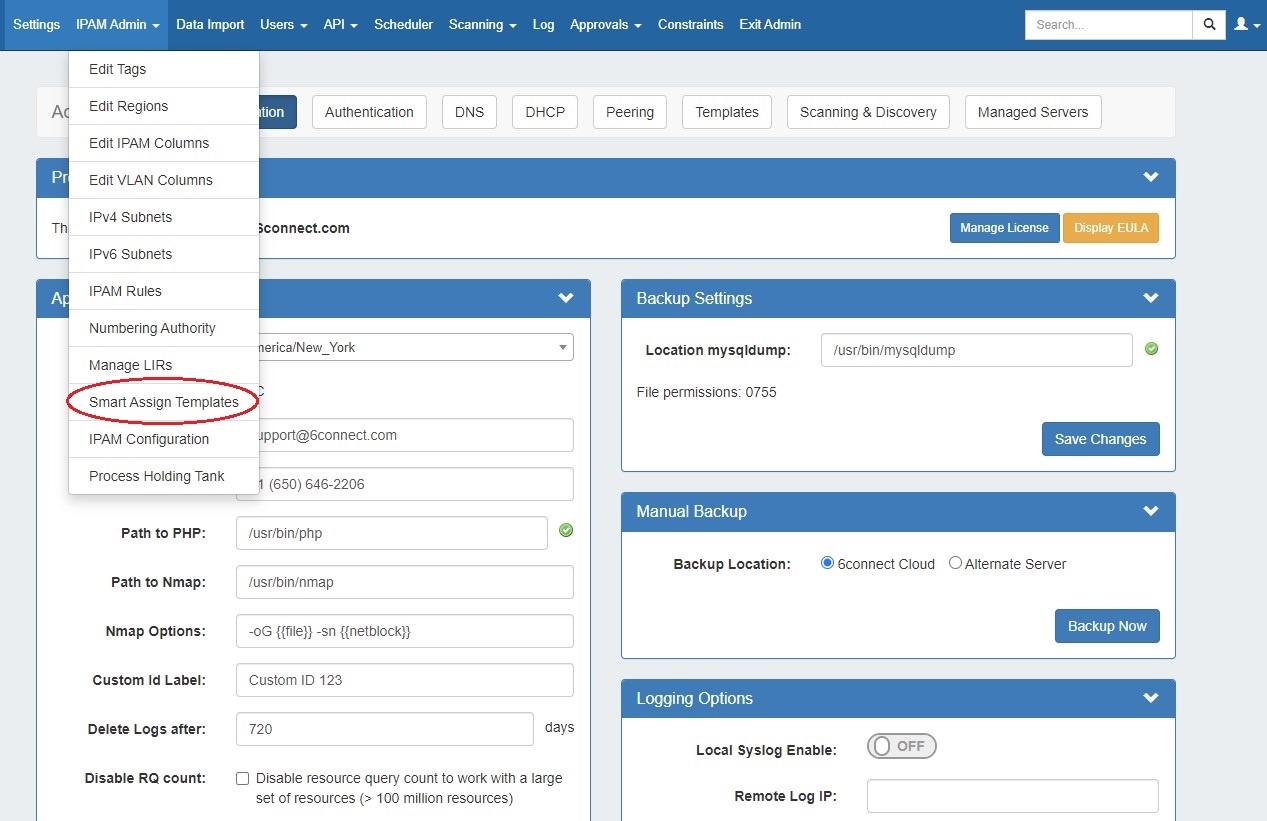1267x821 pixels.
Task: Toggle the Local Syslog Enable switch
Action: 901,746
